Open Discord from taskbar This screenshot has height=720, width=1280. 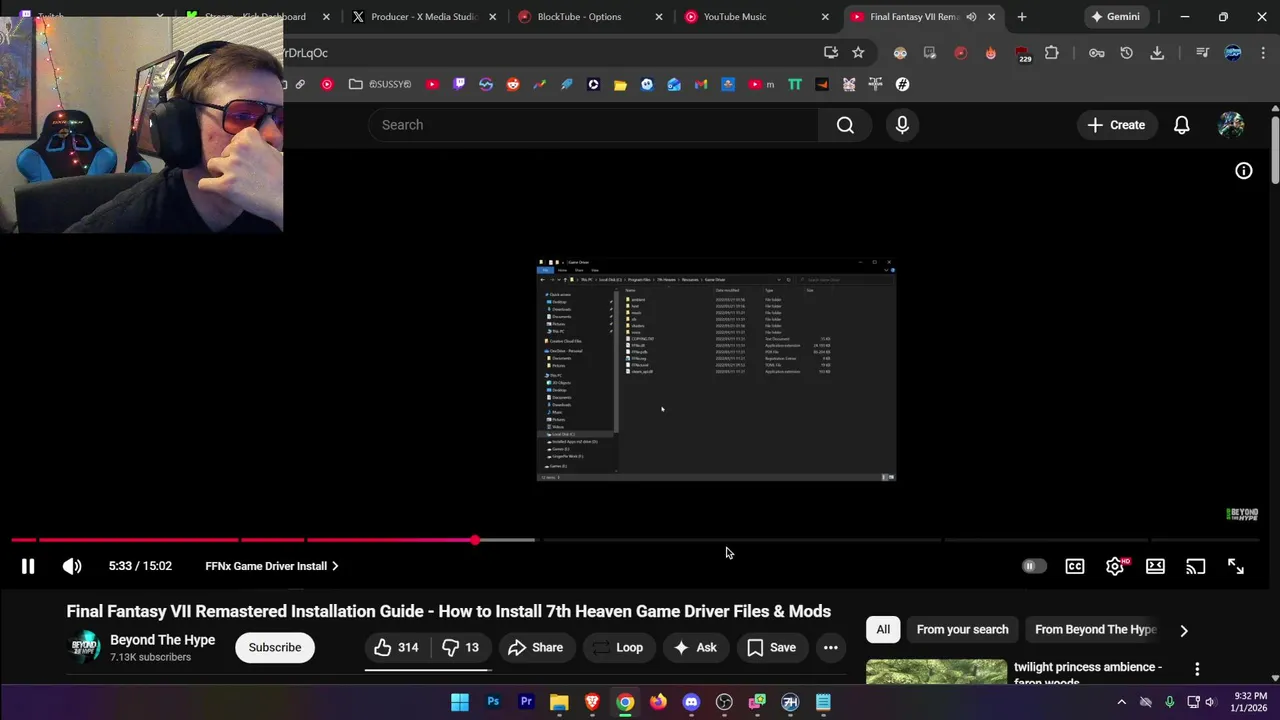point(691,702)
